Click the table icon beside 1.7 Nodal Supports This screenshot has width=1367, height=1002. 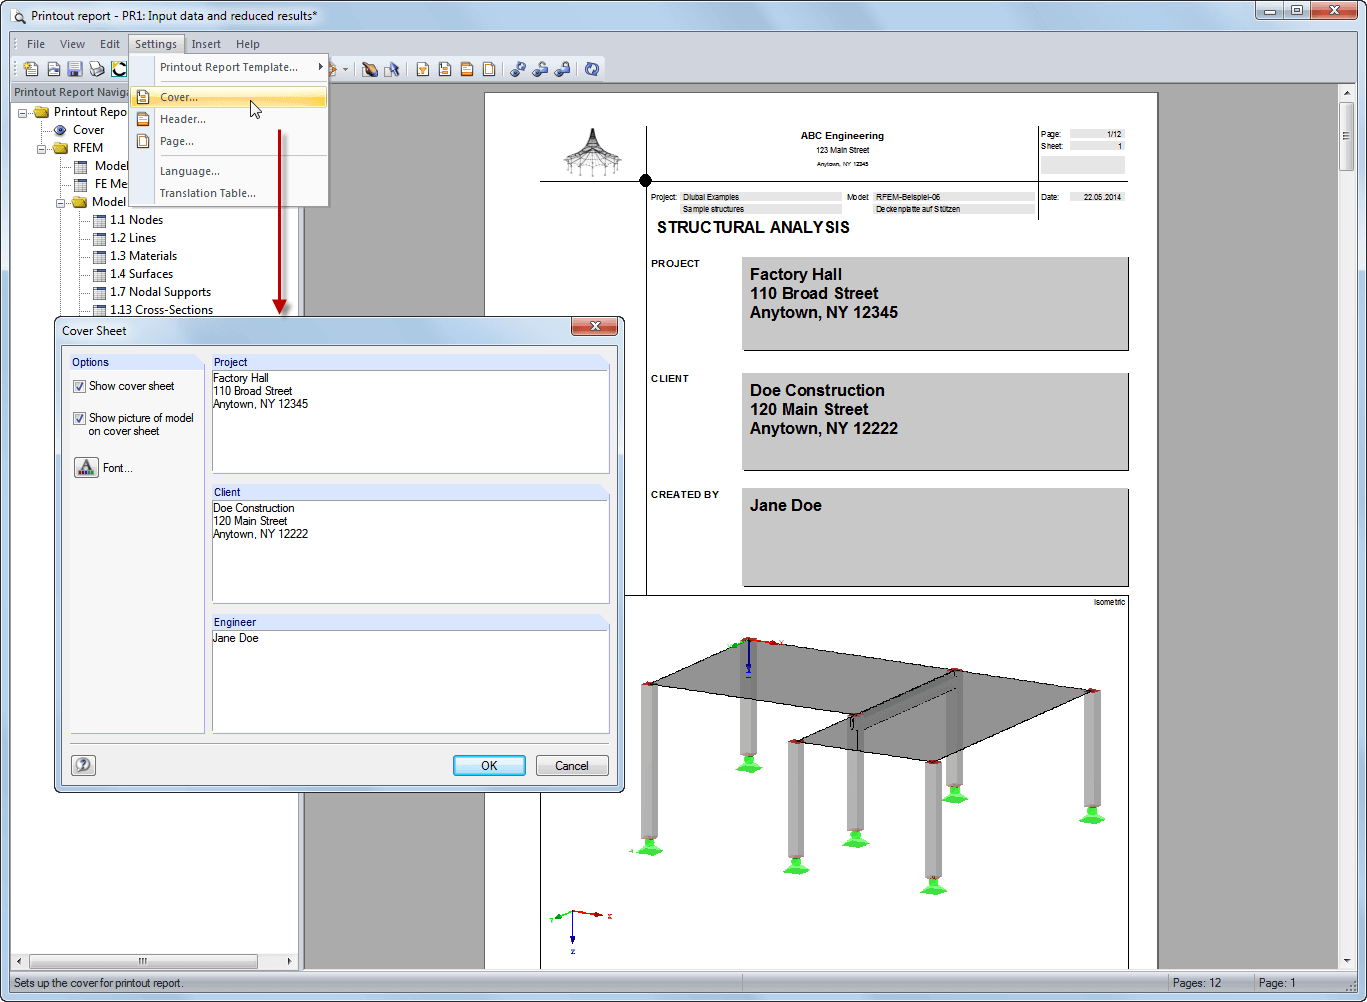tap(99, 292)
